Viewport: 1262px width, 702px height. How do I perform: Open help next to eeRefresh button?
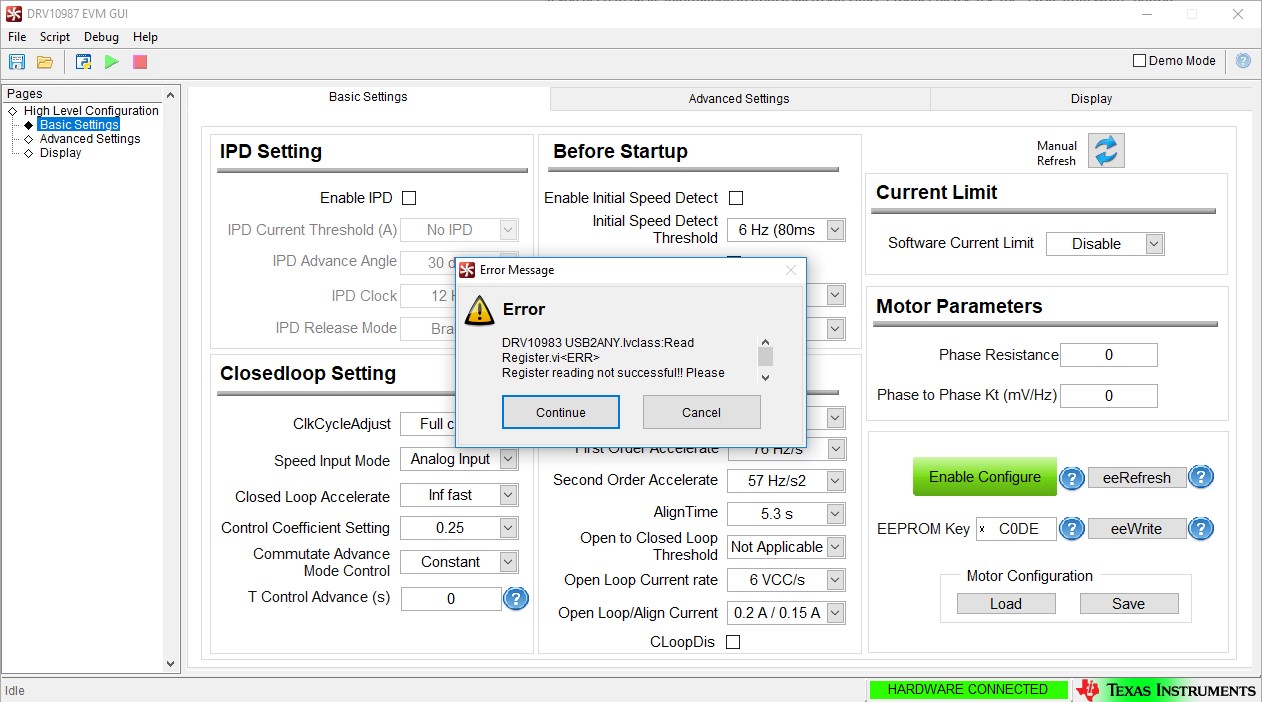tap(1201, 477)
